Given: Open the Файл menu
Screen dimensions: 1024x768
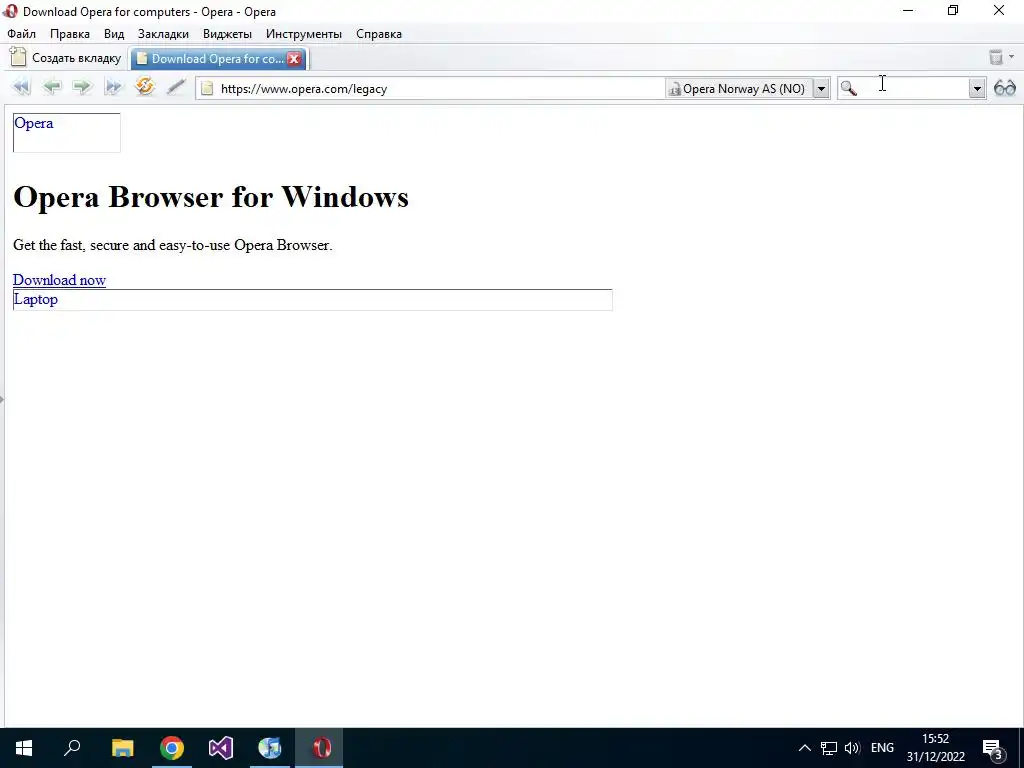Looking at the screenshot, I should (22, 34).
